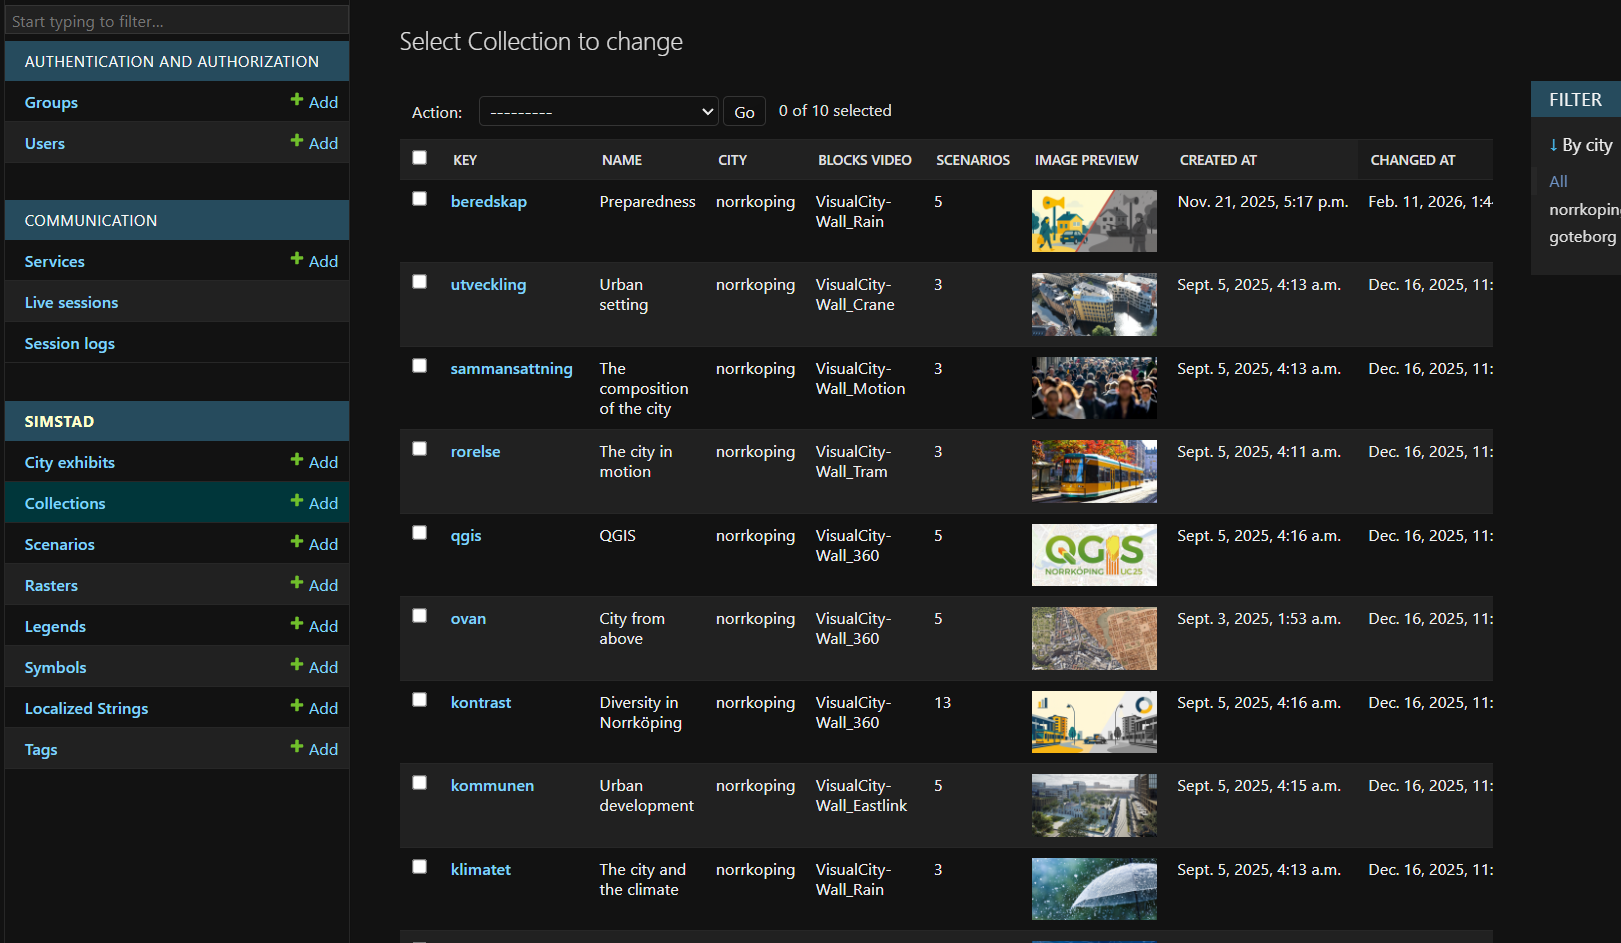The height and width of the screenshot is (943, 1621).
Task: Sort table by NAME column
Action: 622,160
